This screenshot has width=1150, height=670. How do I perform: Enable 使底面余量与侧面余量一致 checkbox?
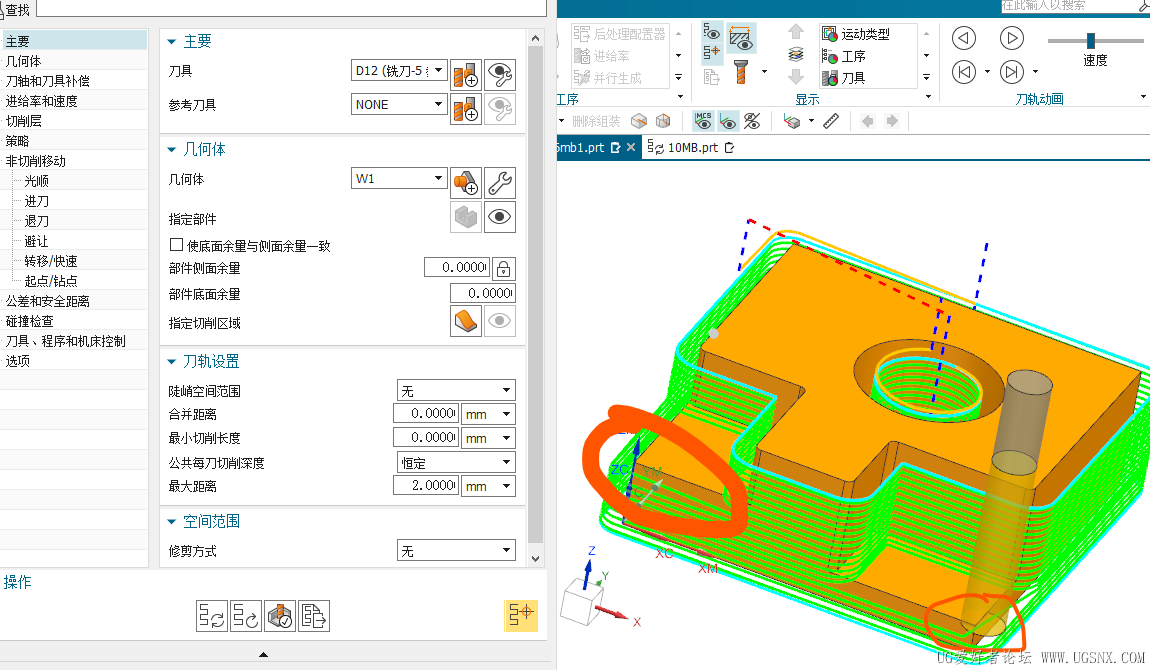177,245
